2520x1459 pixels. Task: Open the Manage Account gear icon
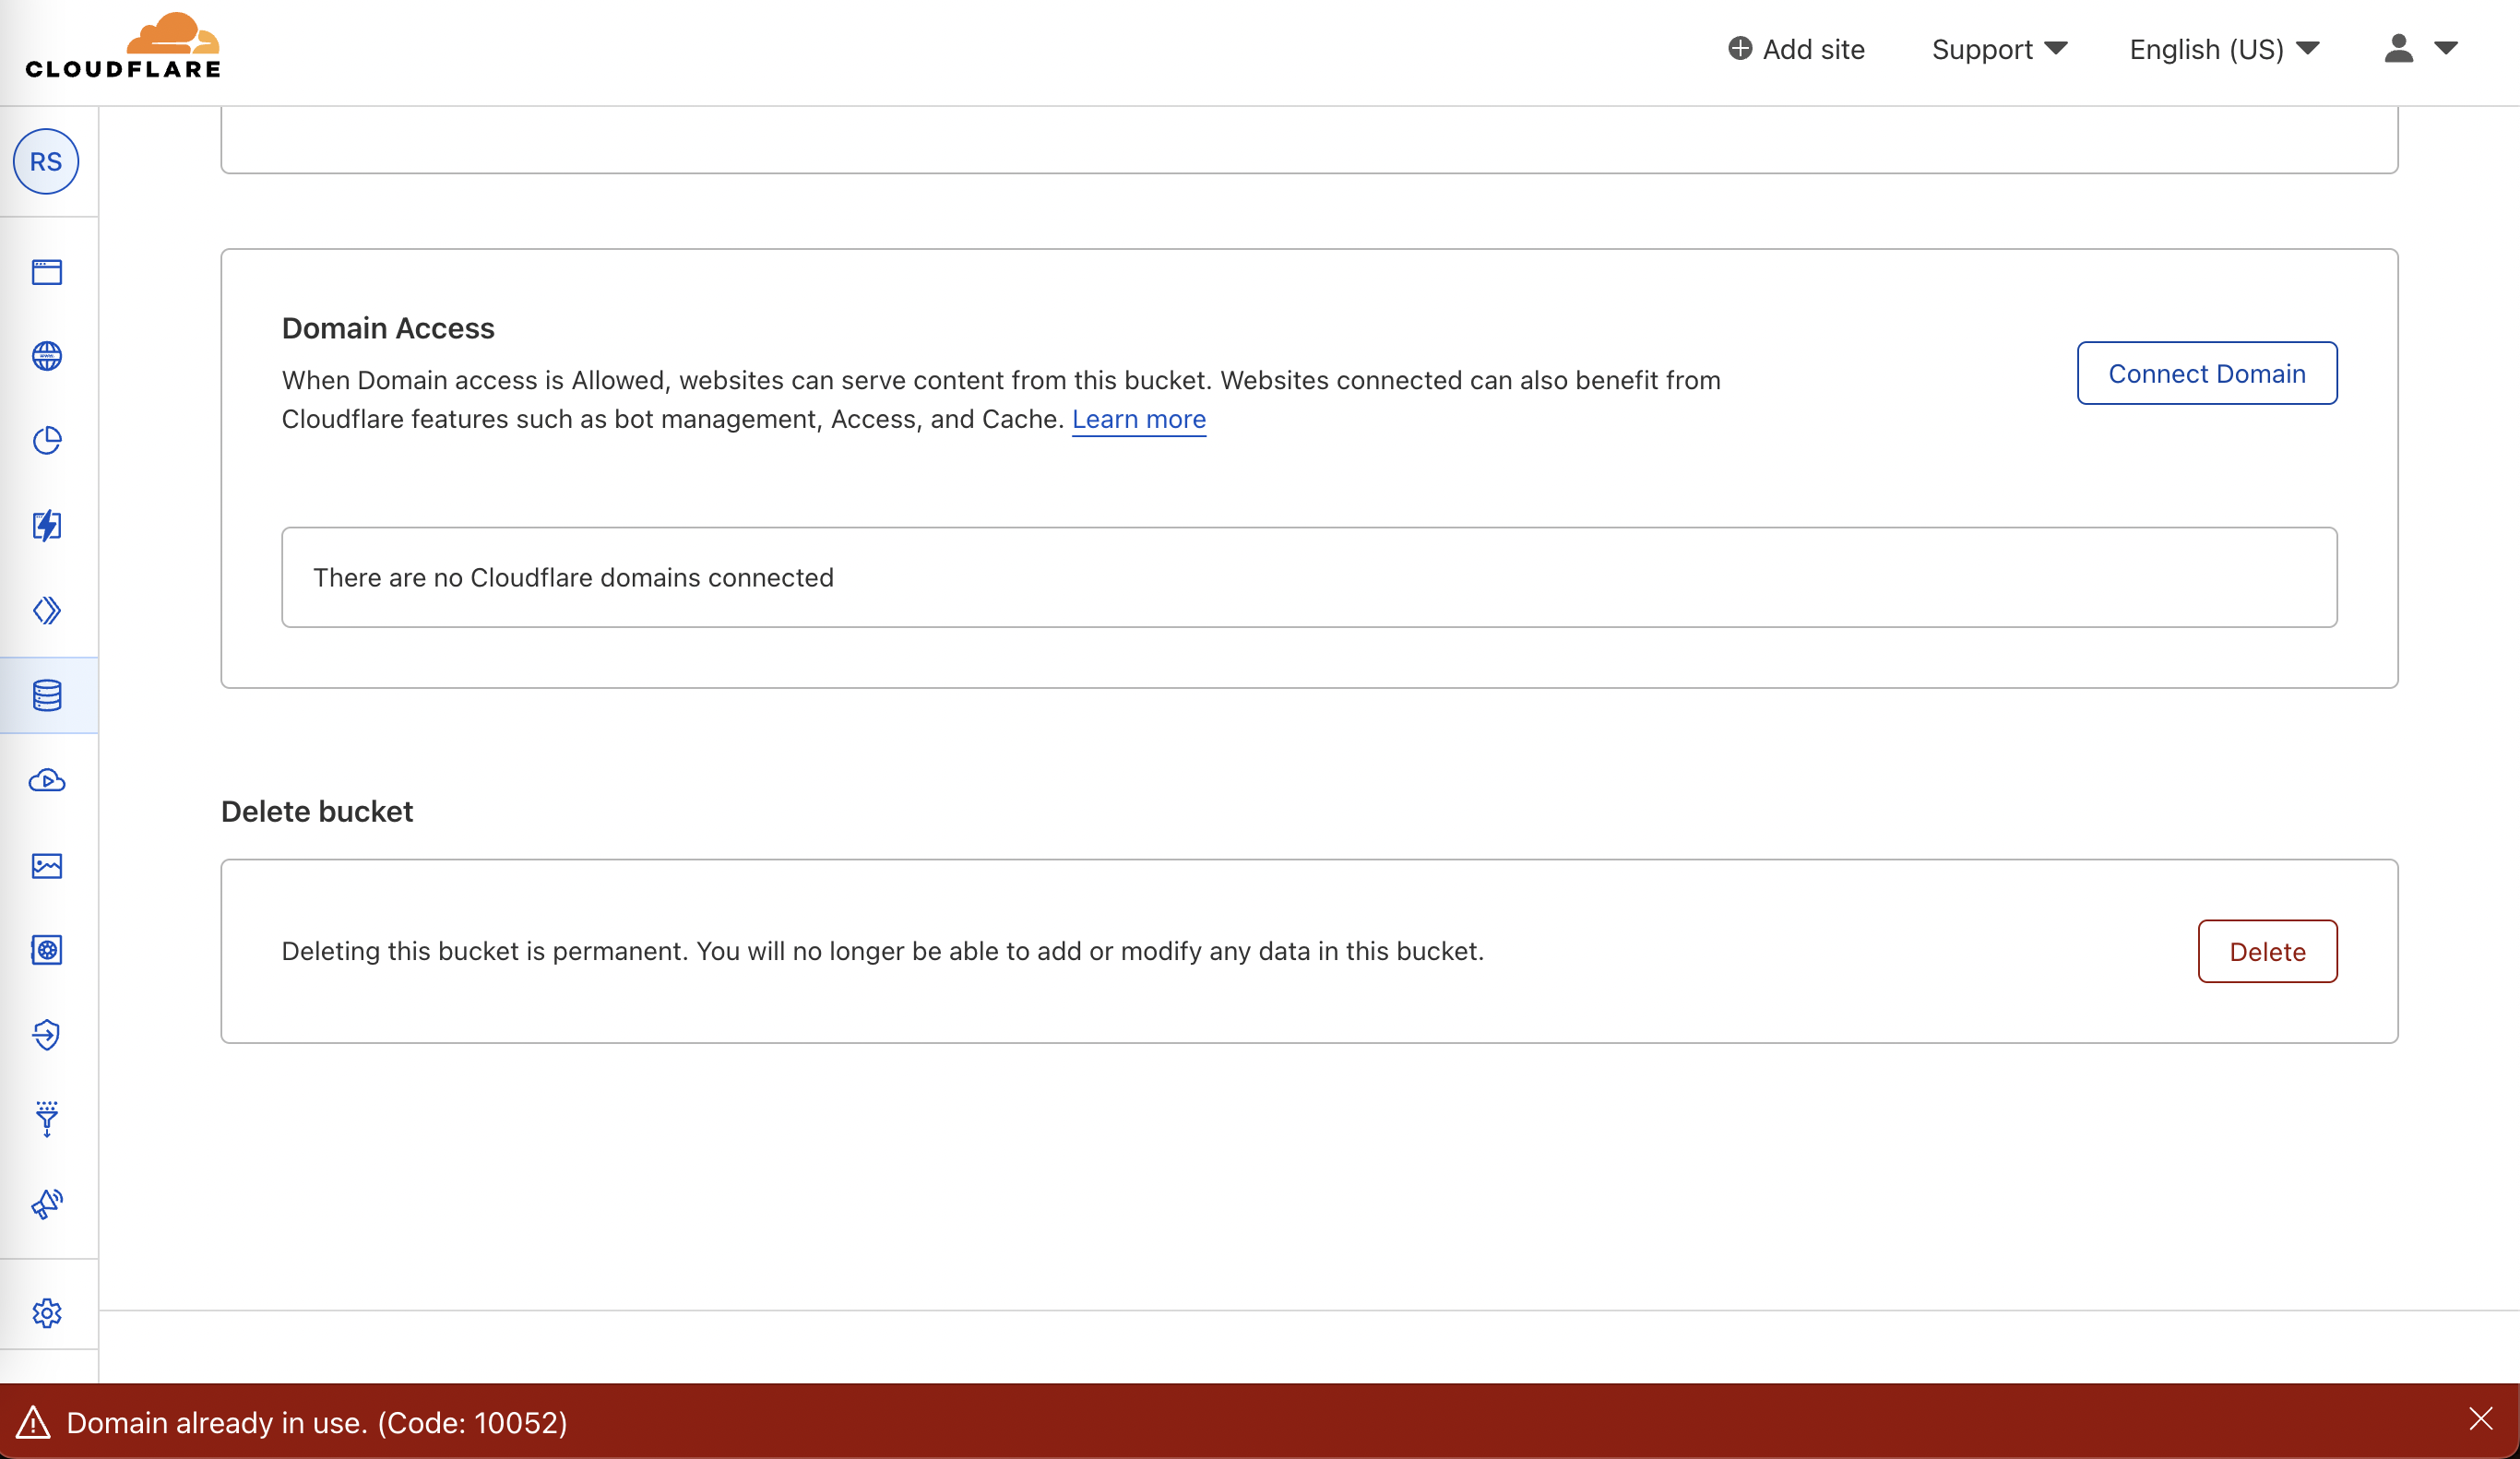click(x=47, y=1313)
